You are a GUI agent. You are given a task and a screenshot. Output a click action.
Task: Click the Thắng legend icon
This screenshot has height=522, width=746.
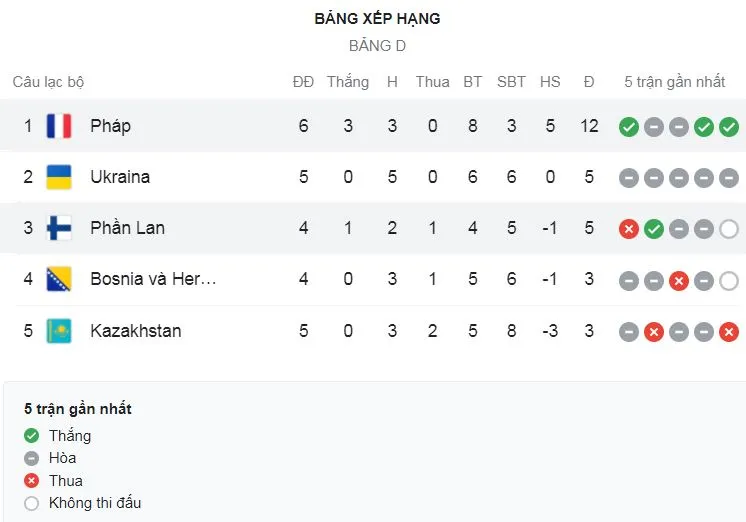click(32, 436)
